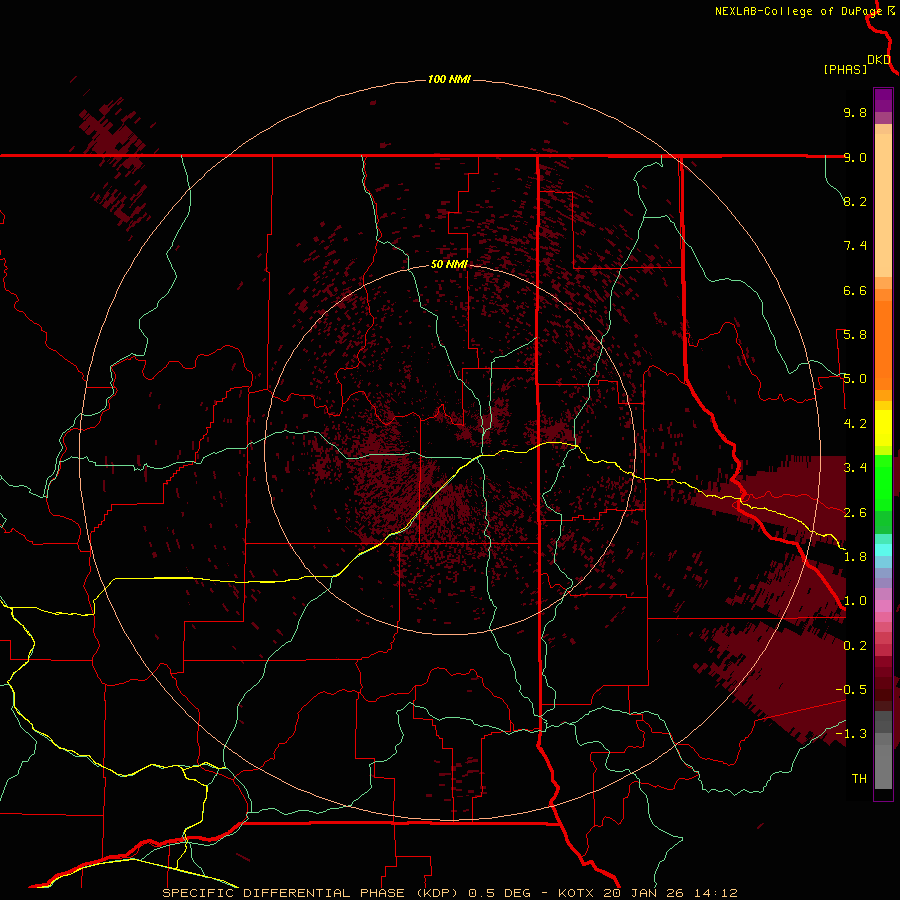The image size is (900, 900).
Task: Click the 6.6 color scale label
Action: coord(855,290)
